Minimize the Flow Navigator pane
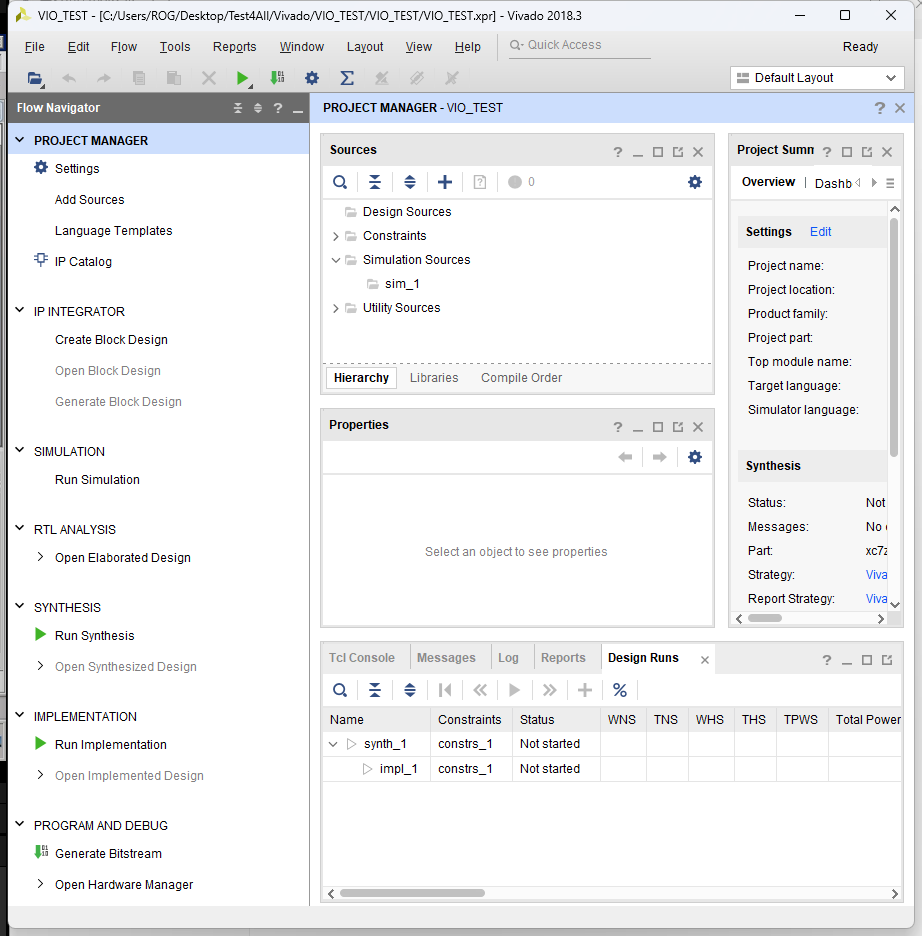 pos(298,110)
